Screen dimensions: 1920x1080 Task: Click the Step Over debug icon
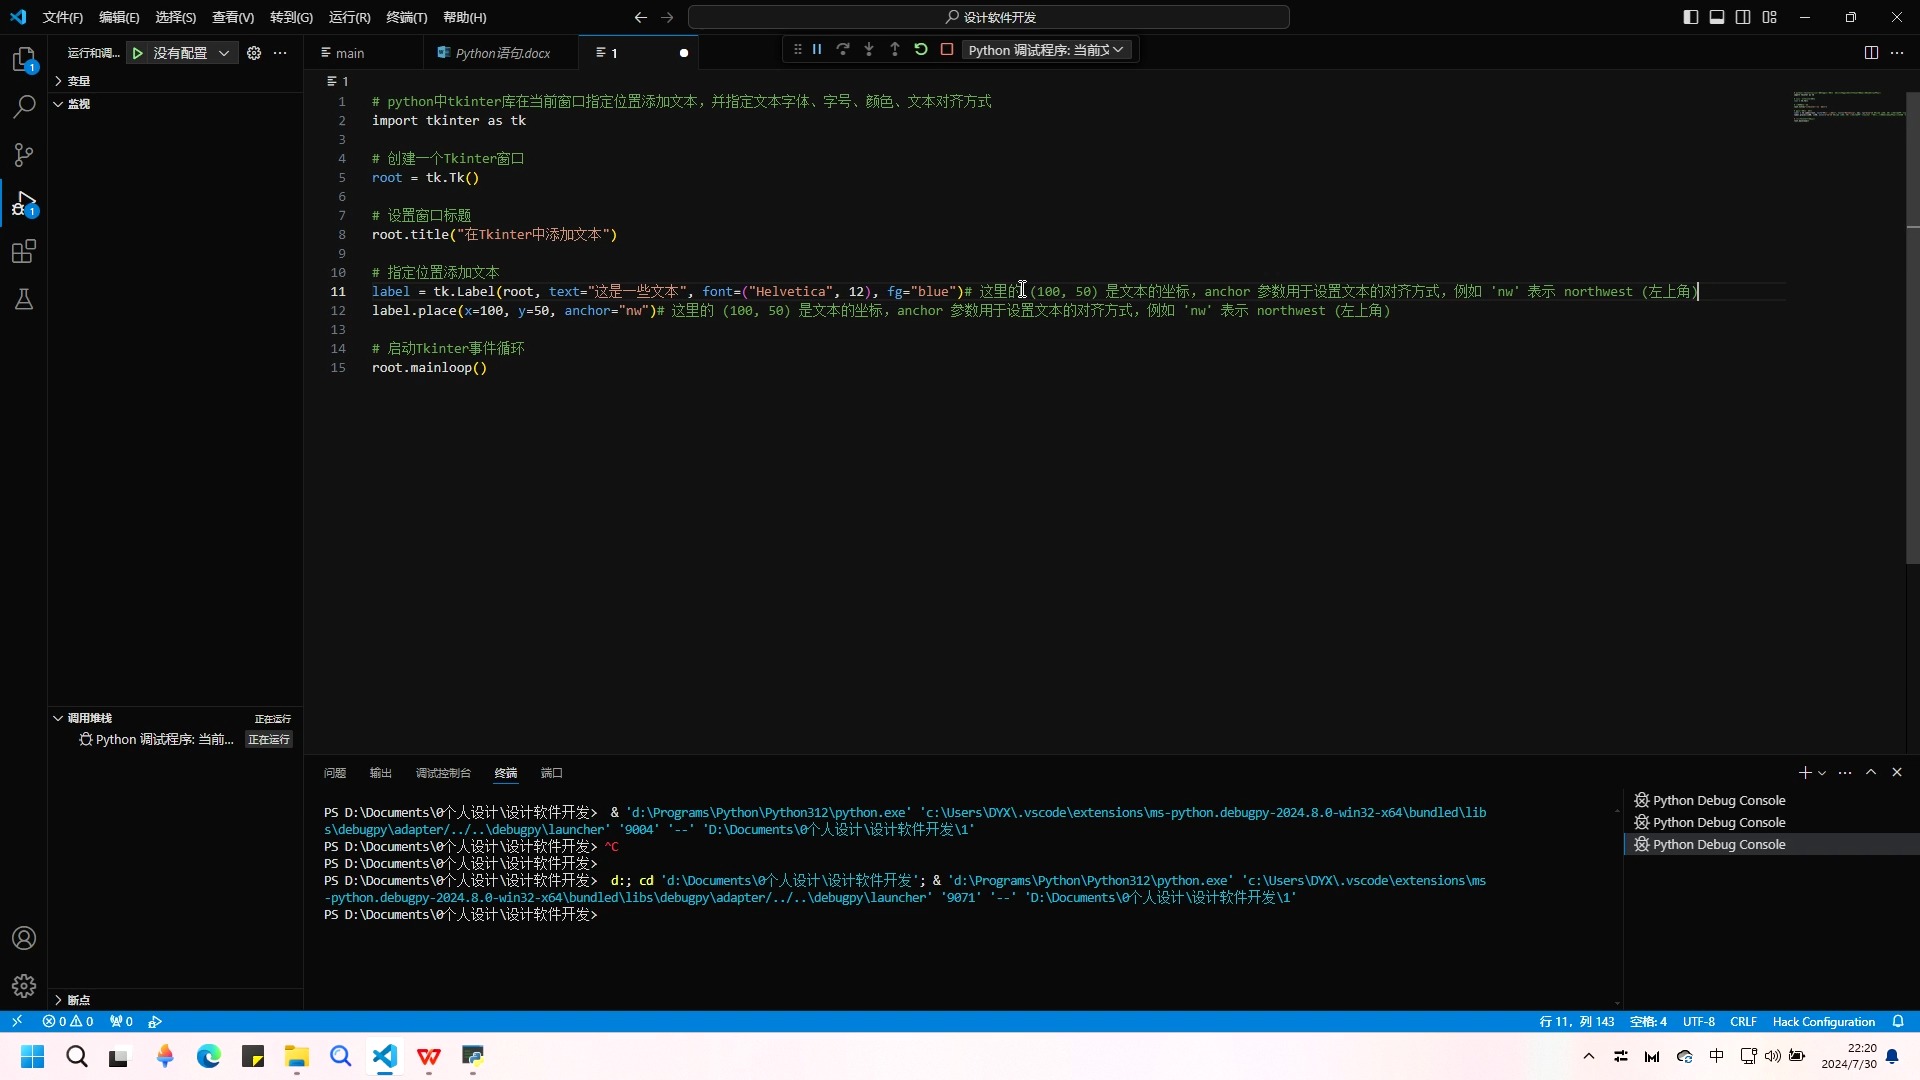[x=843, y=49]
